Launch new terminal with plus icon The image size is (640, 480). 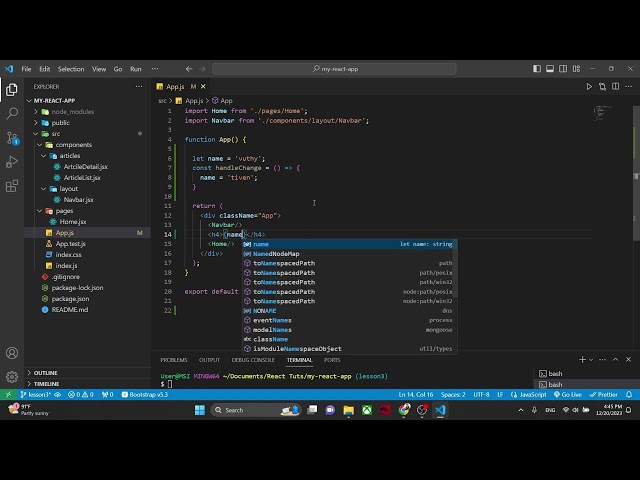click(x=582, y=360)
